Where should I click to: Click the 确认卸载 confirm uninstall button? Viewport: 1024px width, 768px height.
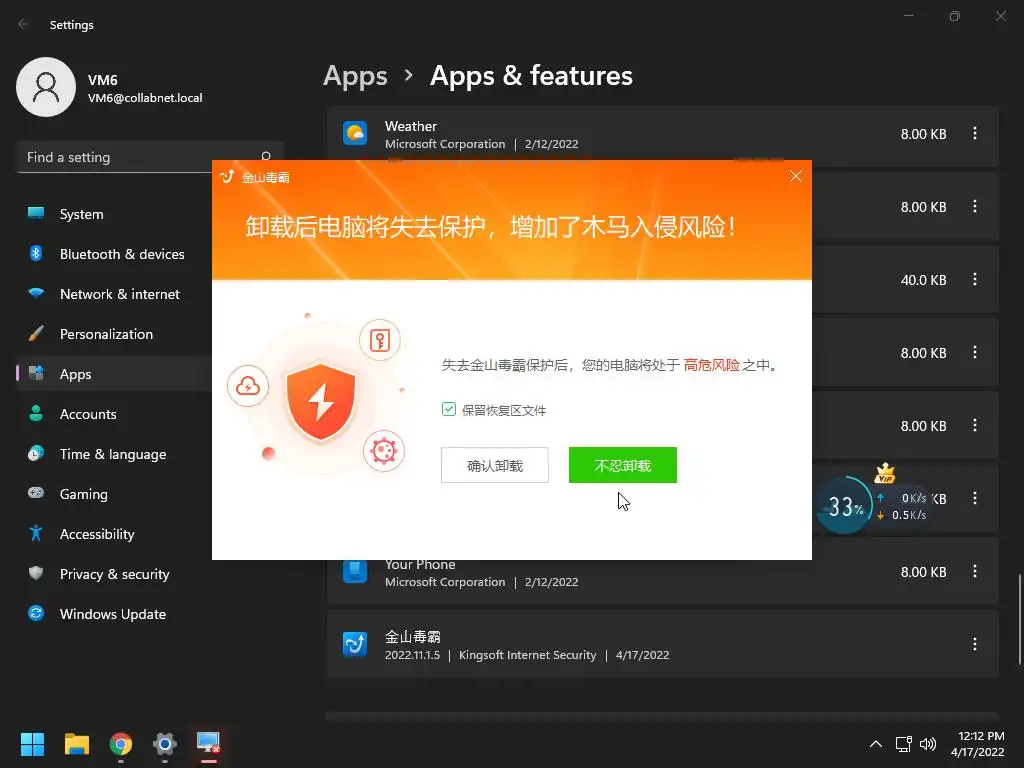click(494, 465)
